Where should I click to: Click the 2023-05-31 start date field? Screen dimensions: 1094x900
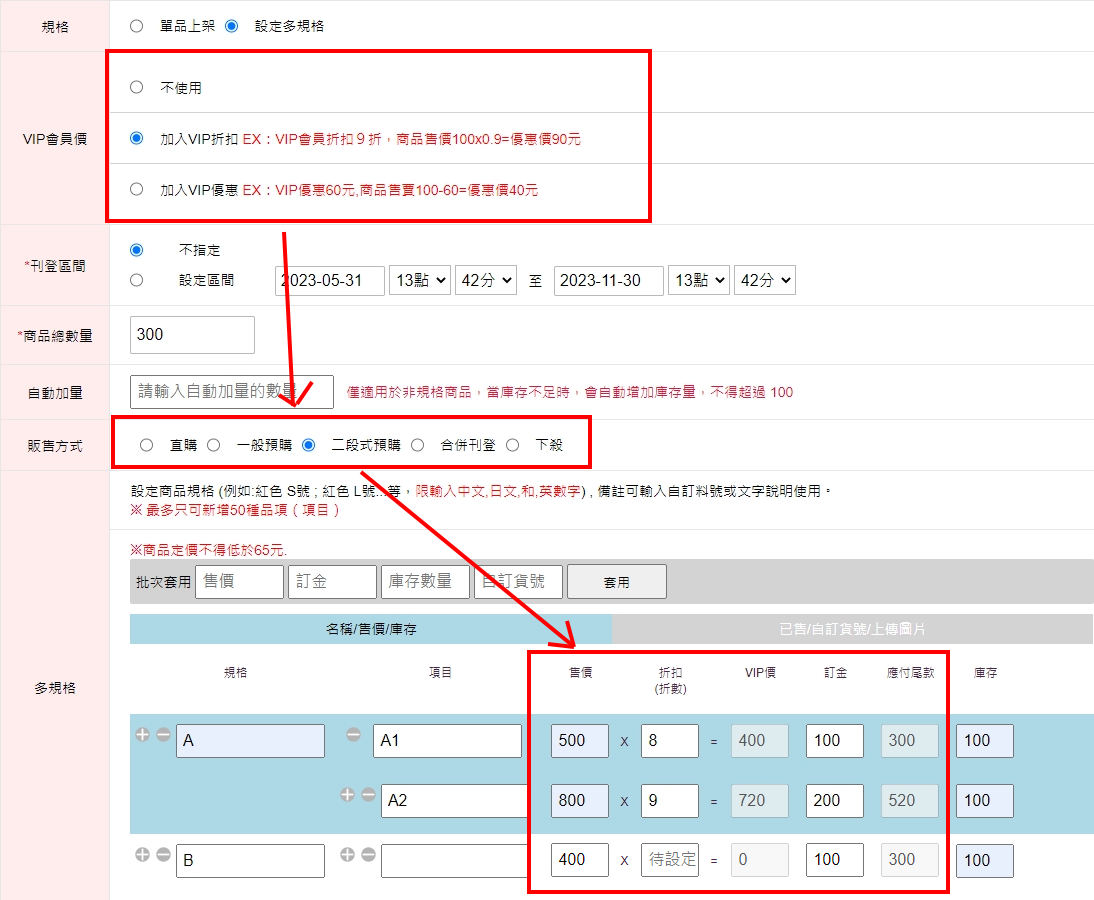click(x=330, y=281)
